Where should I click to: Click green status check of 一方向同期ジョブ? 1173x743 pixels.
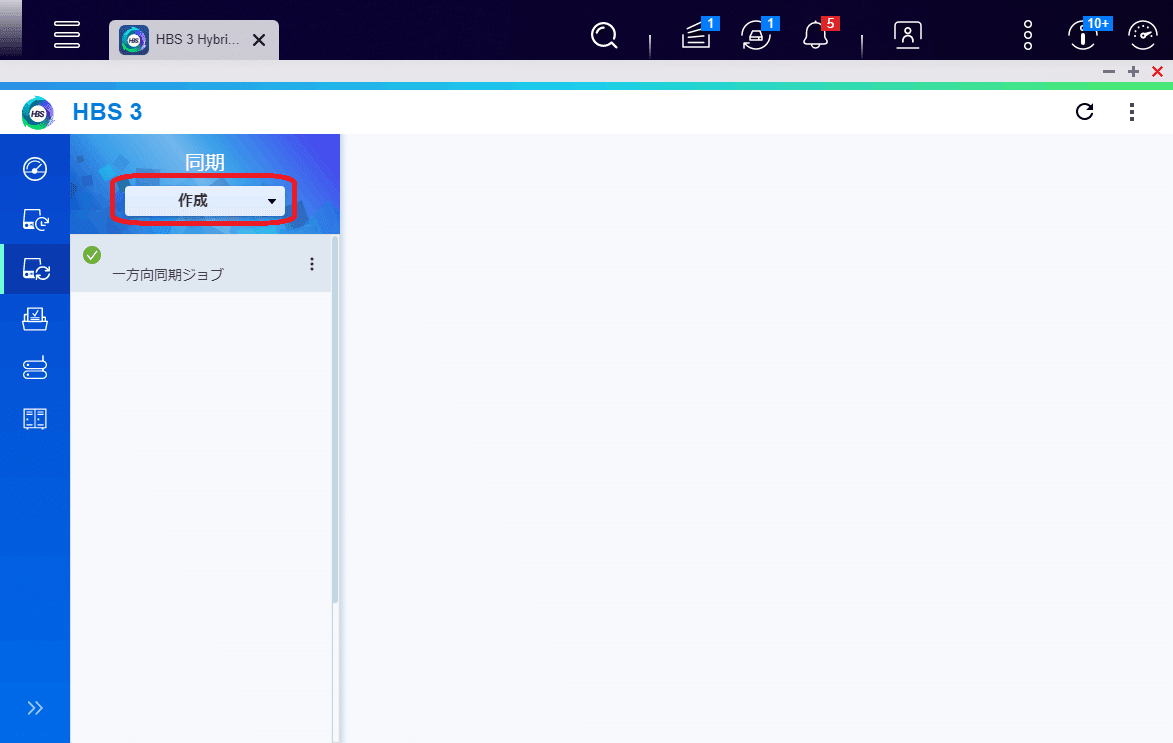[x=92, y=255]
